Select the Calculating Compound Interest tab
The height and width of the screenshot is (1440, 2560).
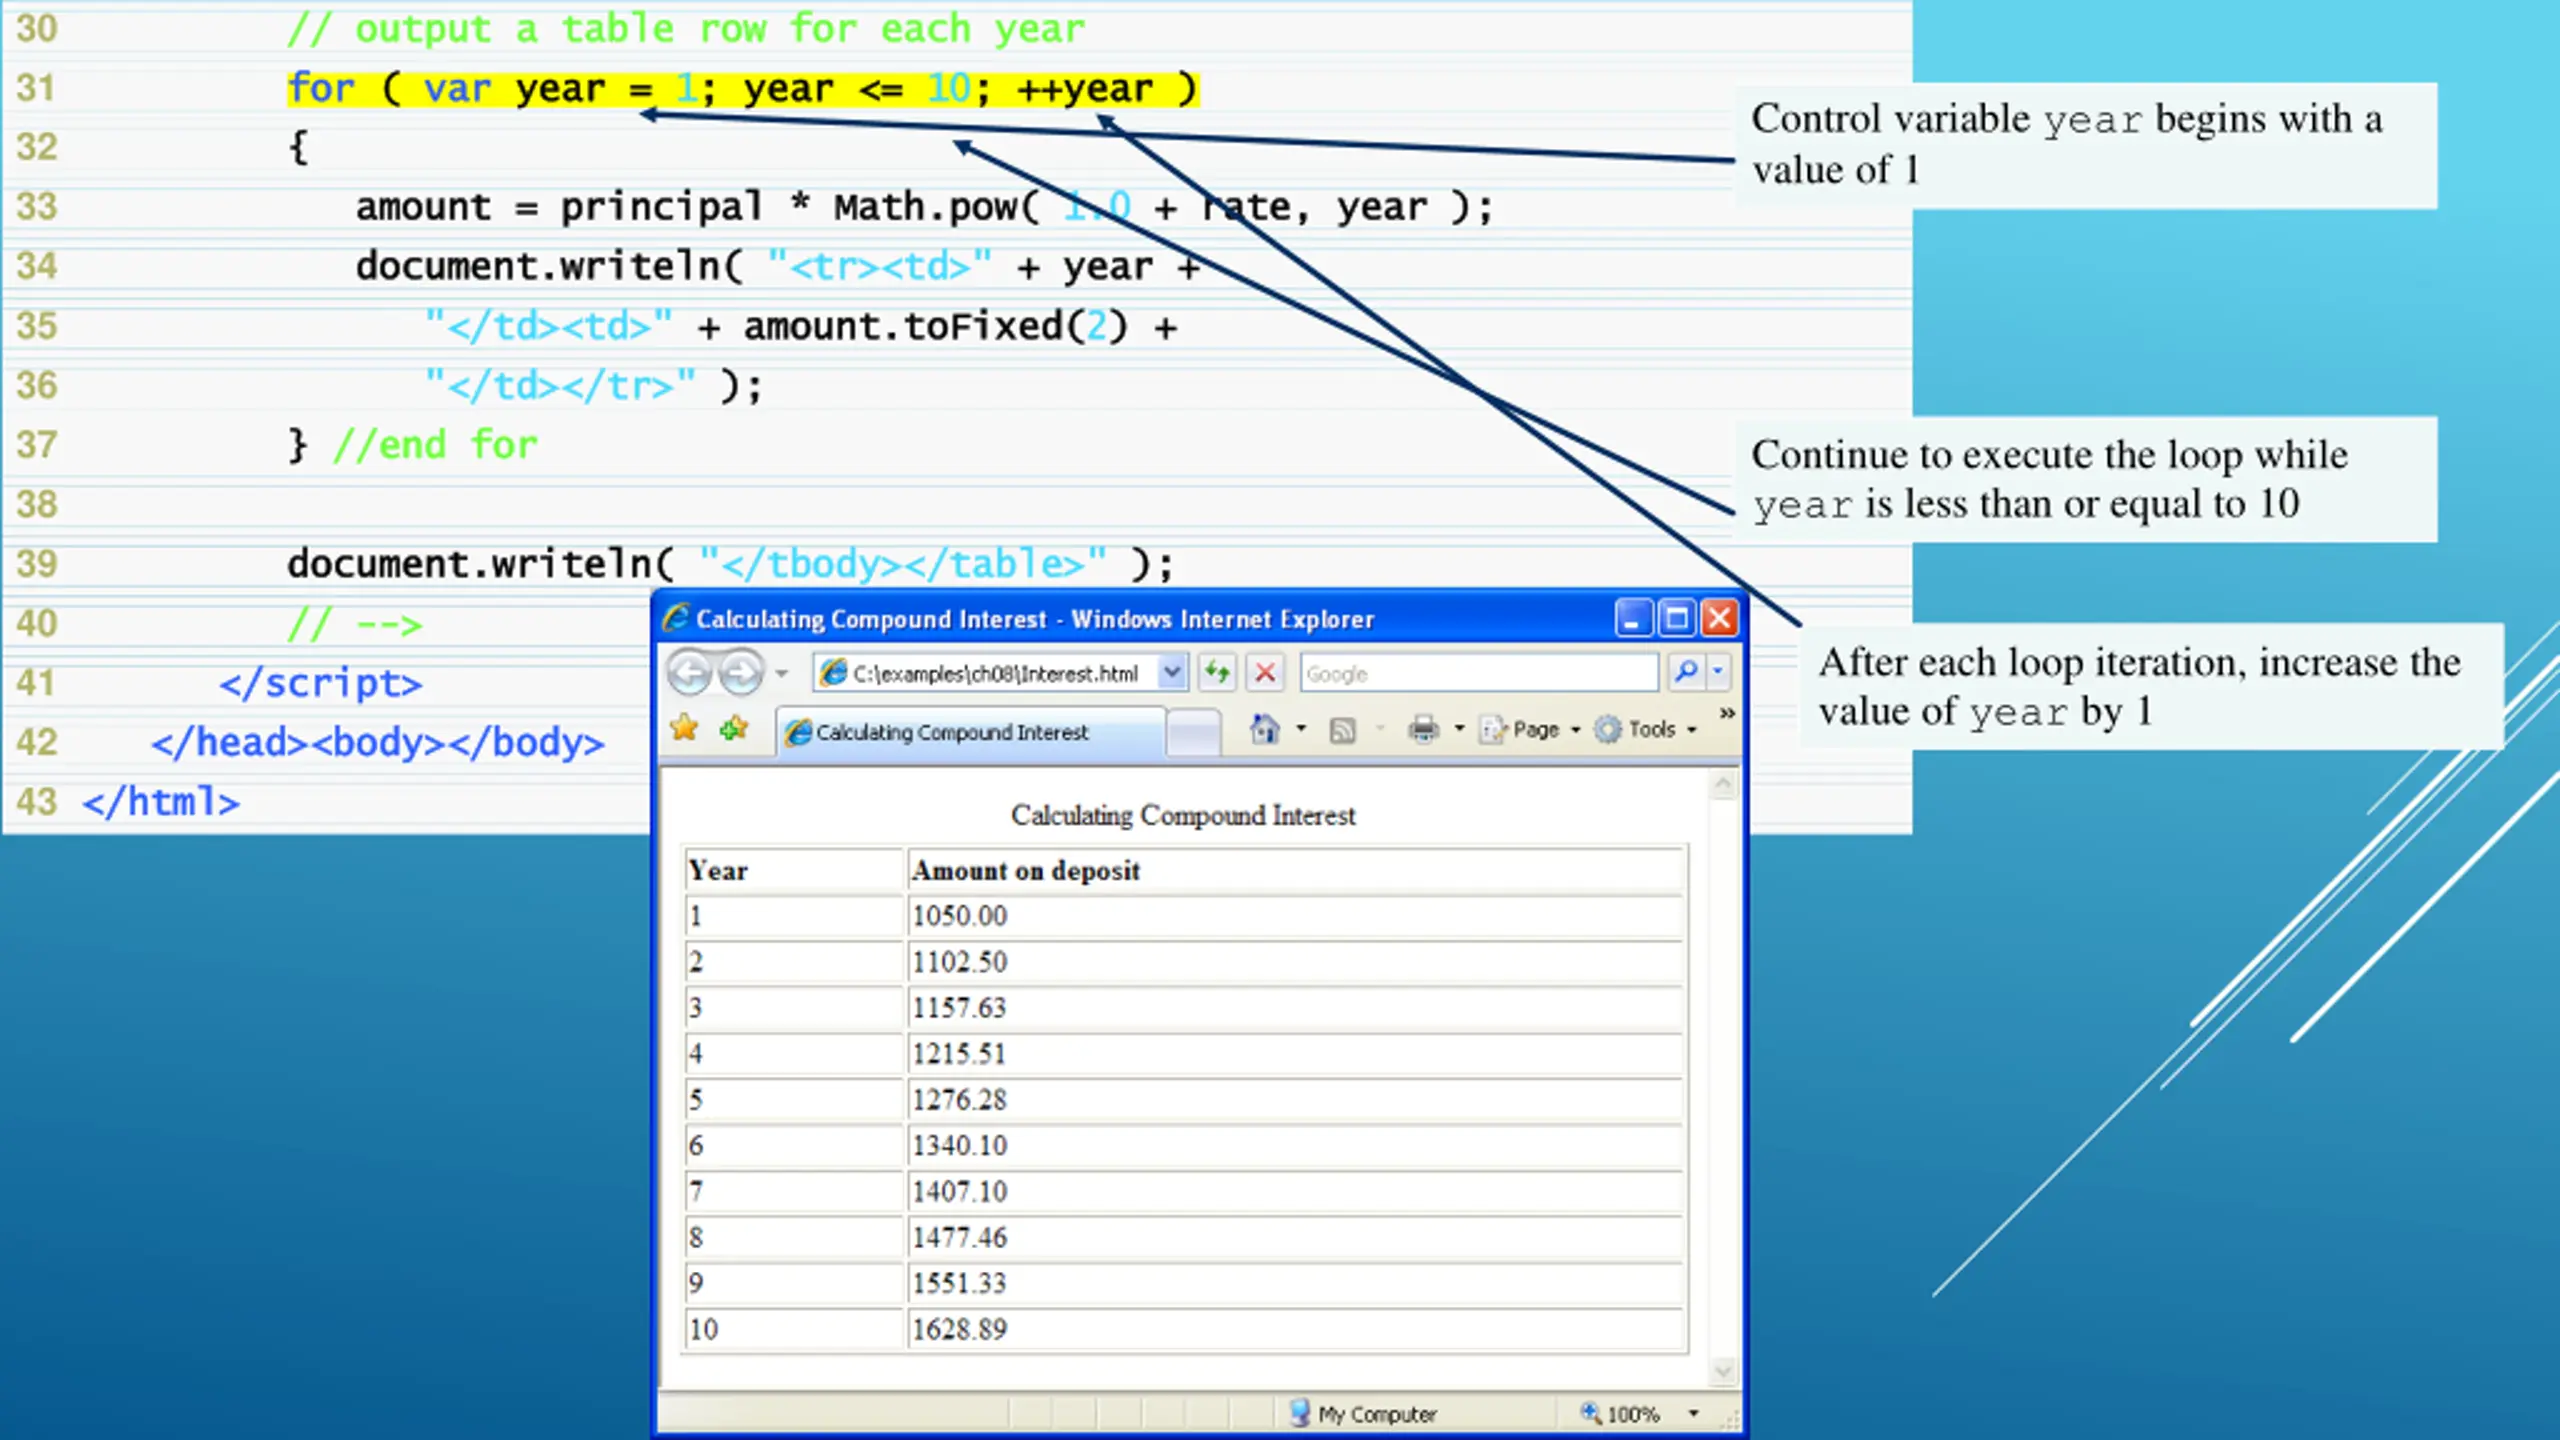click(x=970, y=732)
